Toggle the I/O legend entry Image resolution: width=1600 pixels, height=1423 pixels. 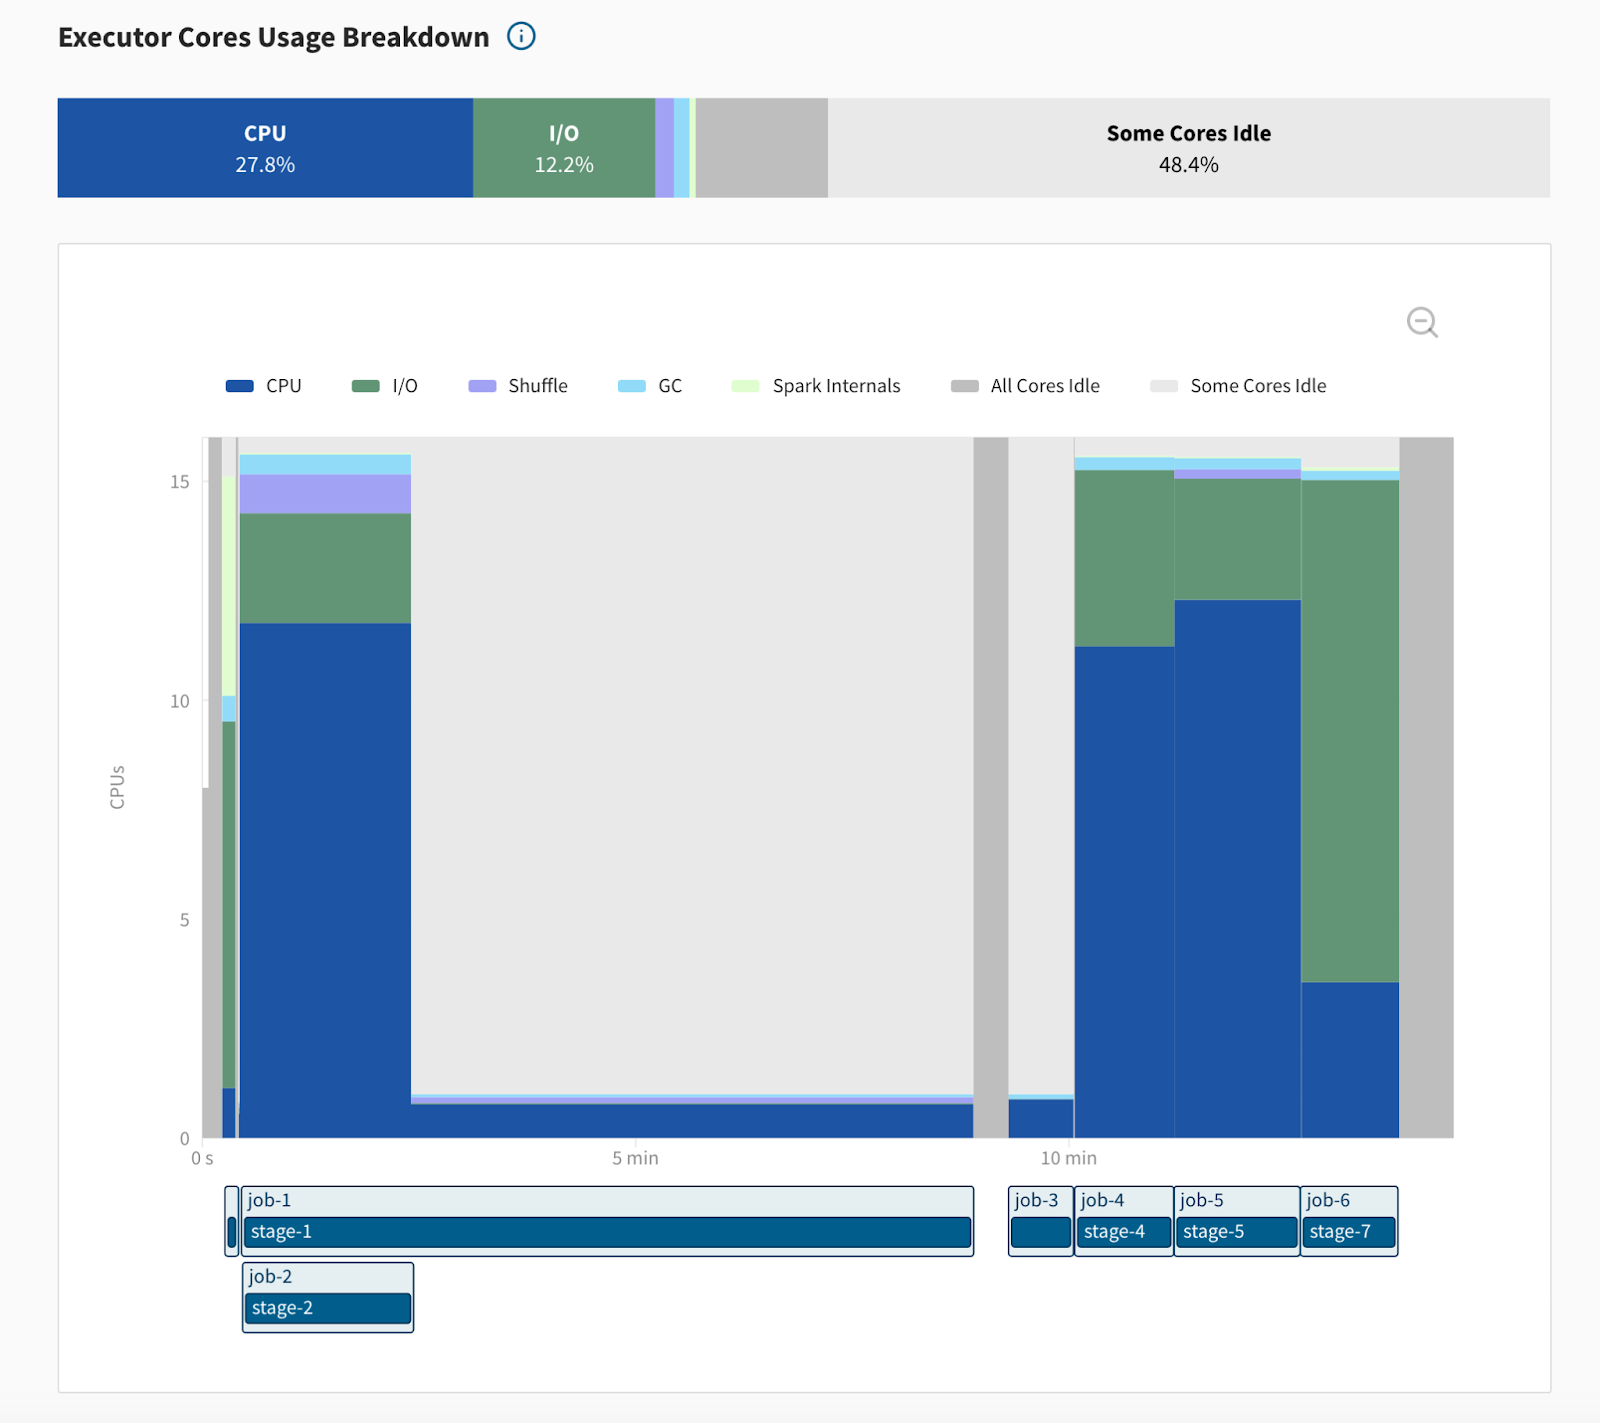385,386
